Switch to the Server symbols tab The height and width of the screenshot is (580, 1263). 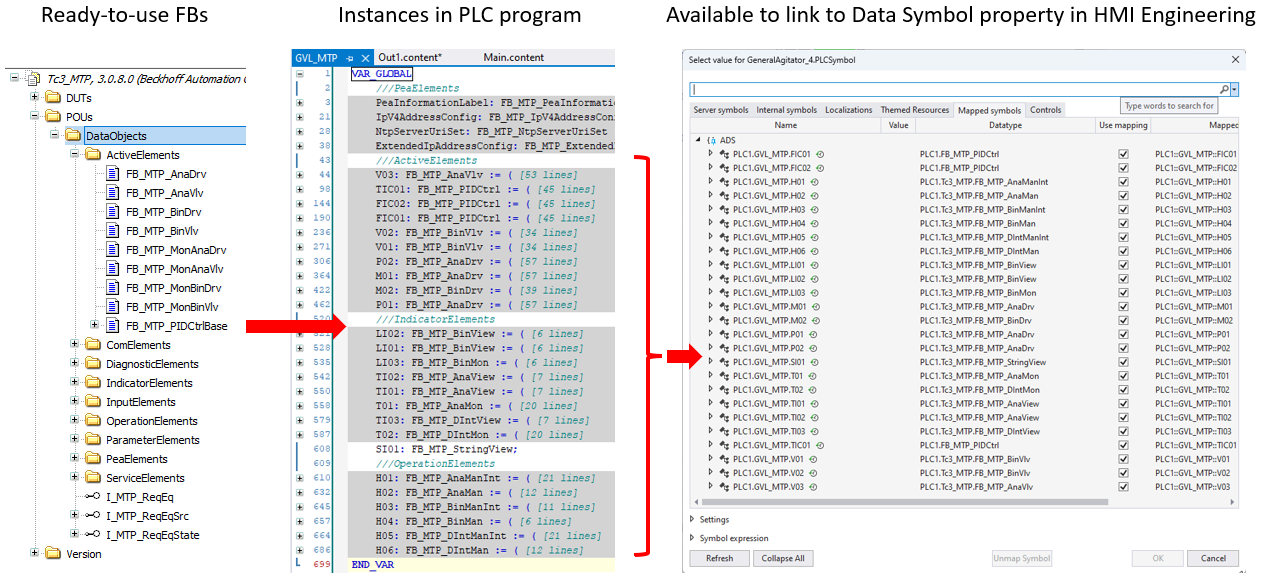[x=722, y=110]
